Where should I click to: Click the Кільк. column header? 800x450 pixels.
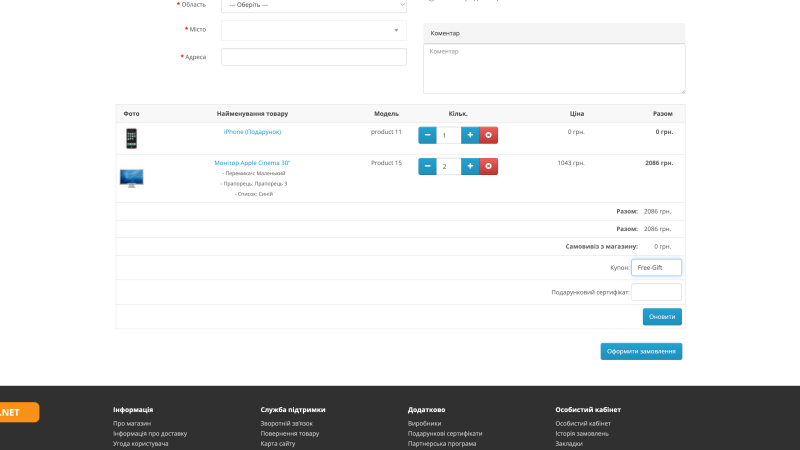458,114
